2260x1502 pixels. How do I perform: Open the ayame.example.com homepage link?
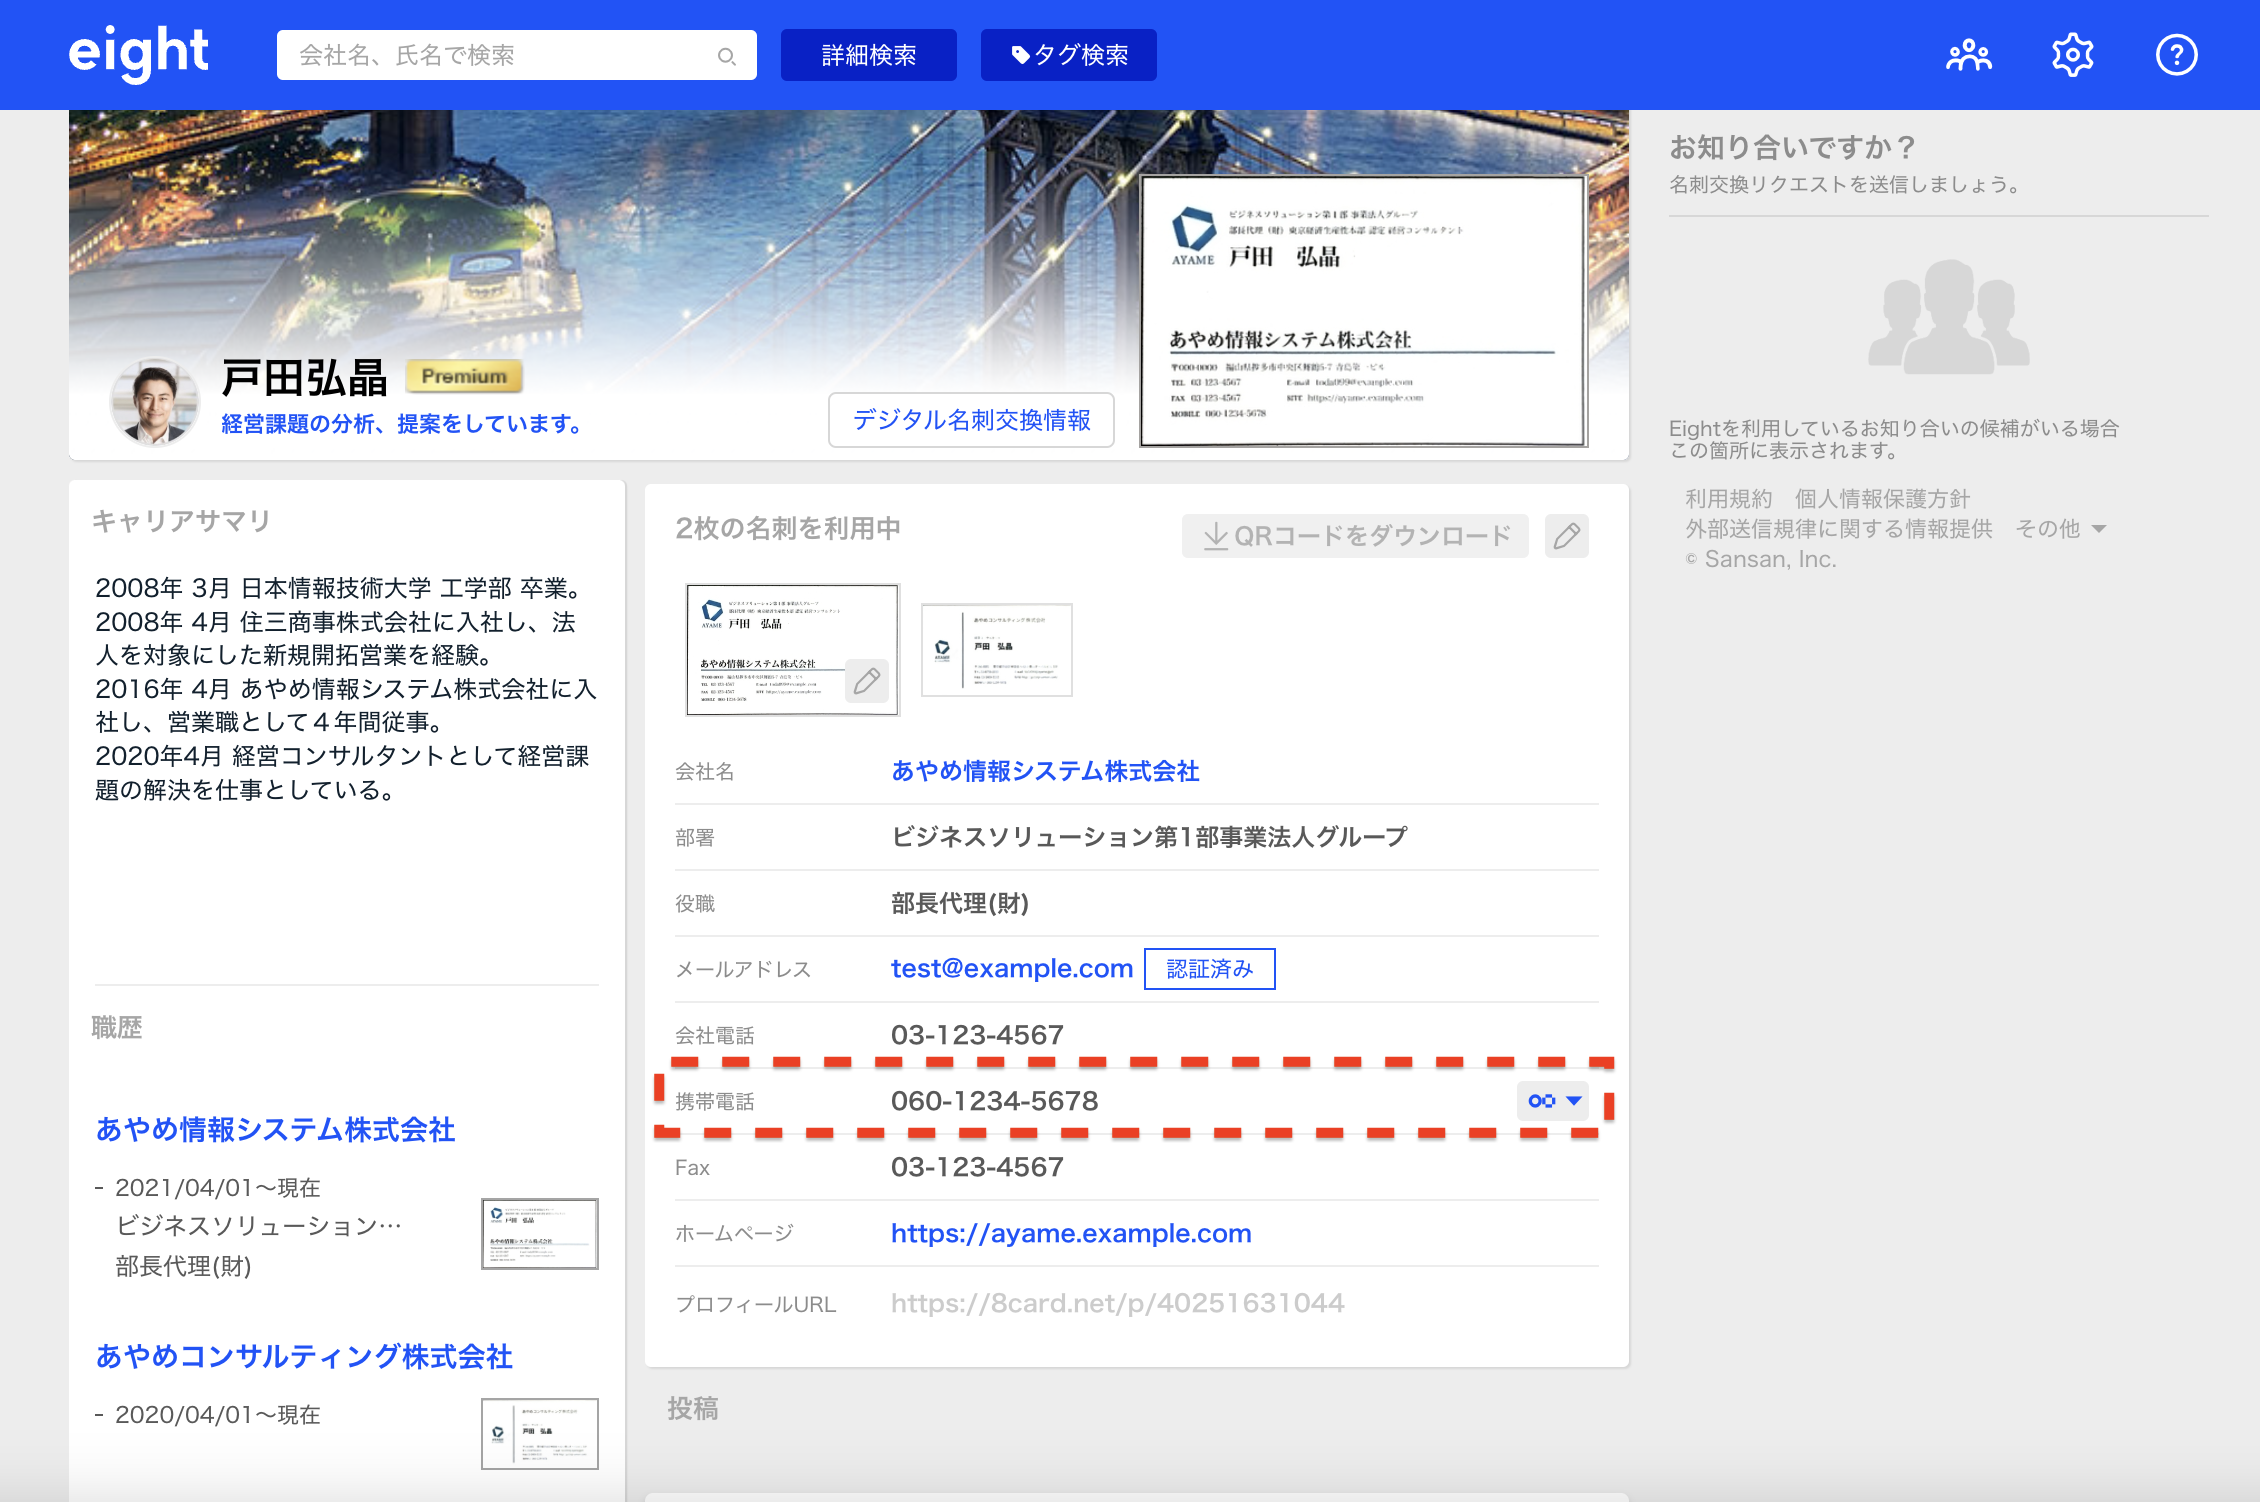[1071, 1233]
